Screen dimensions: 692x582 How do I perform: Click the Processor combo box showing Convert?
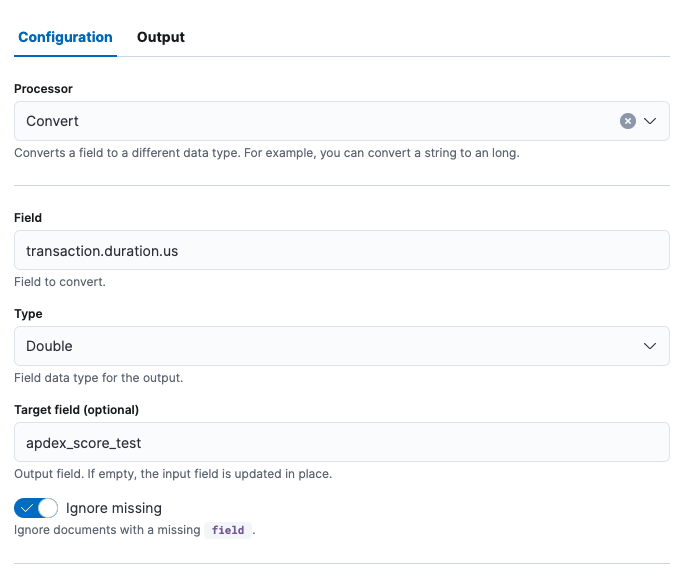(342, 121)
